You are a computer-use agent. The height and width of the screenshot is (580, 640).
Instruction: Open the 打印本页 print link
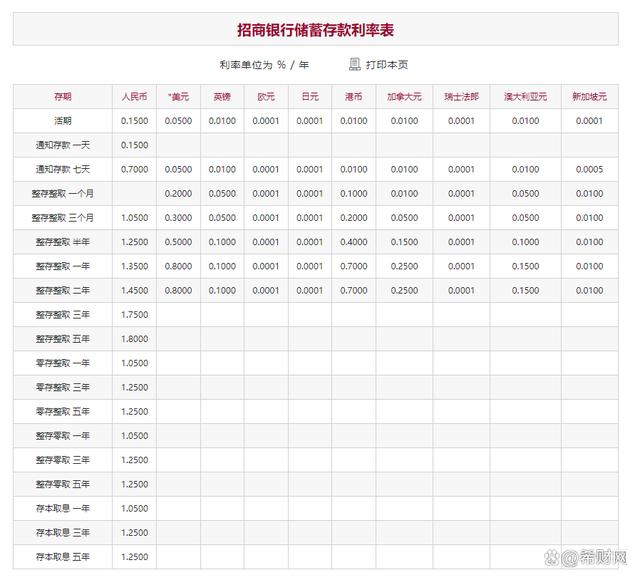pos(387,65)
